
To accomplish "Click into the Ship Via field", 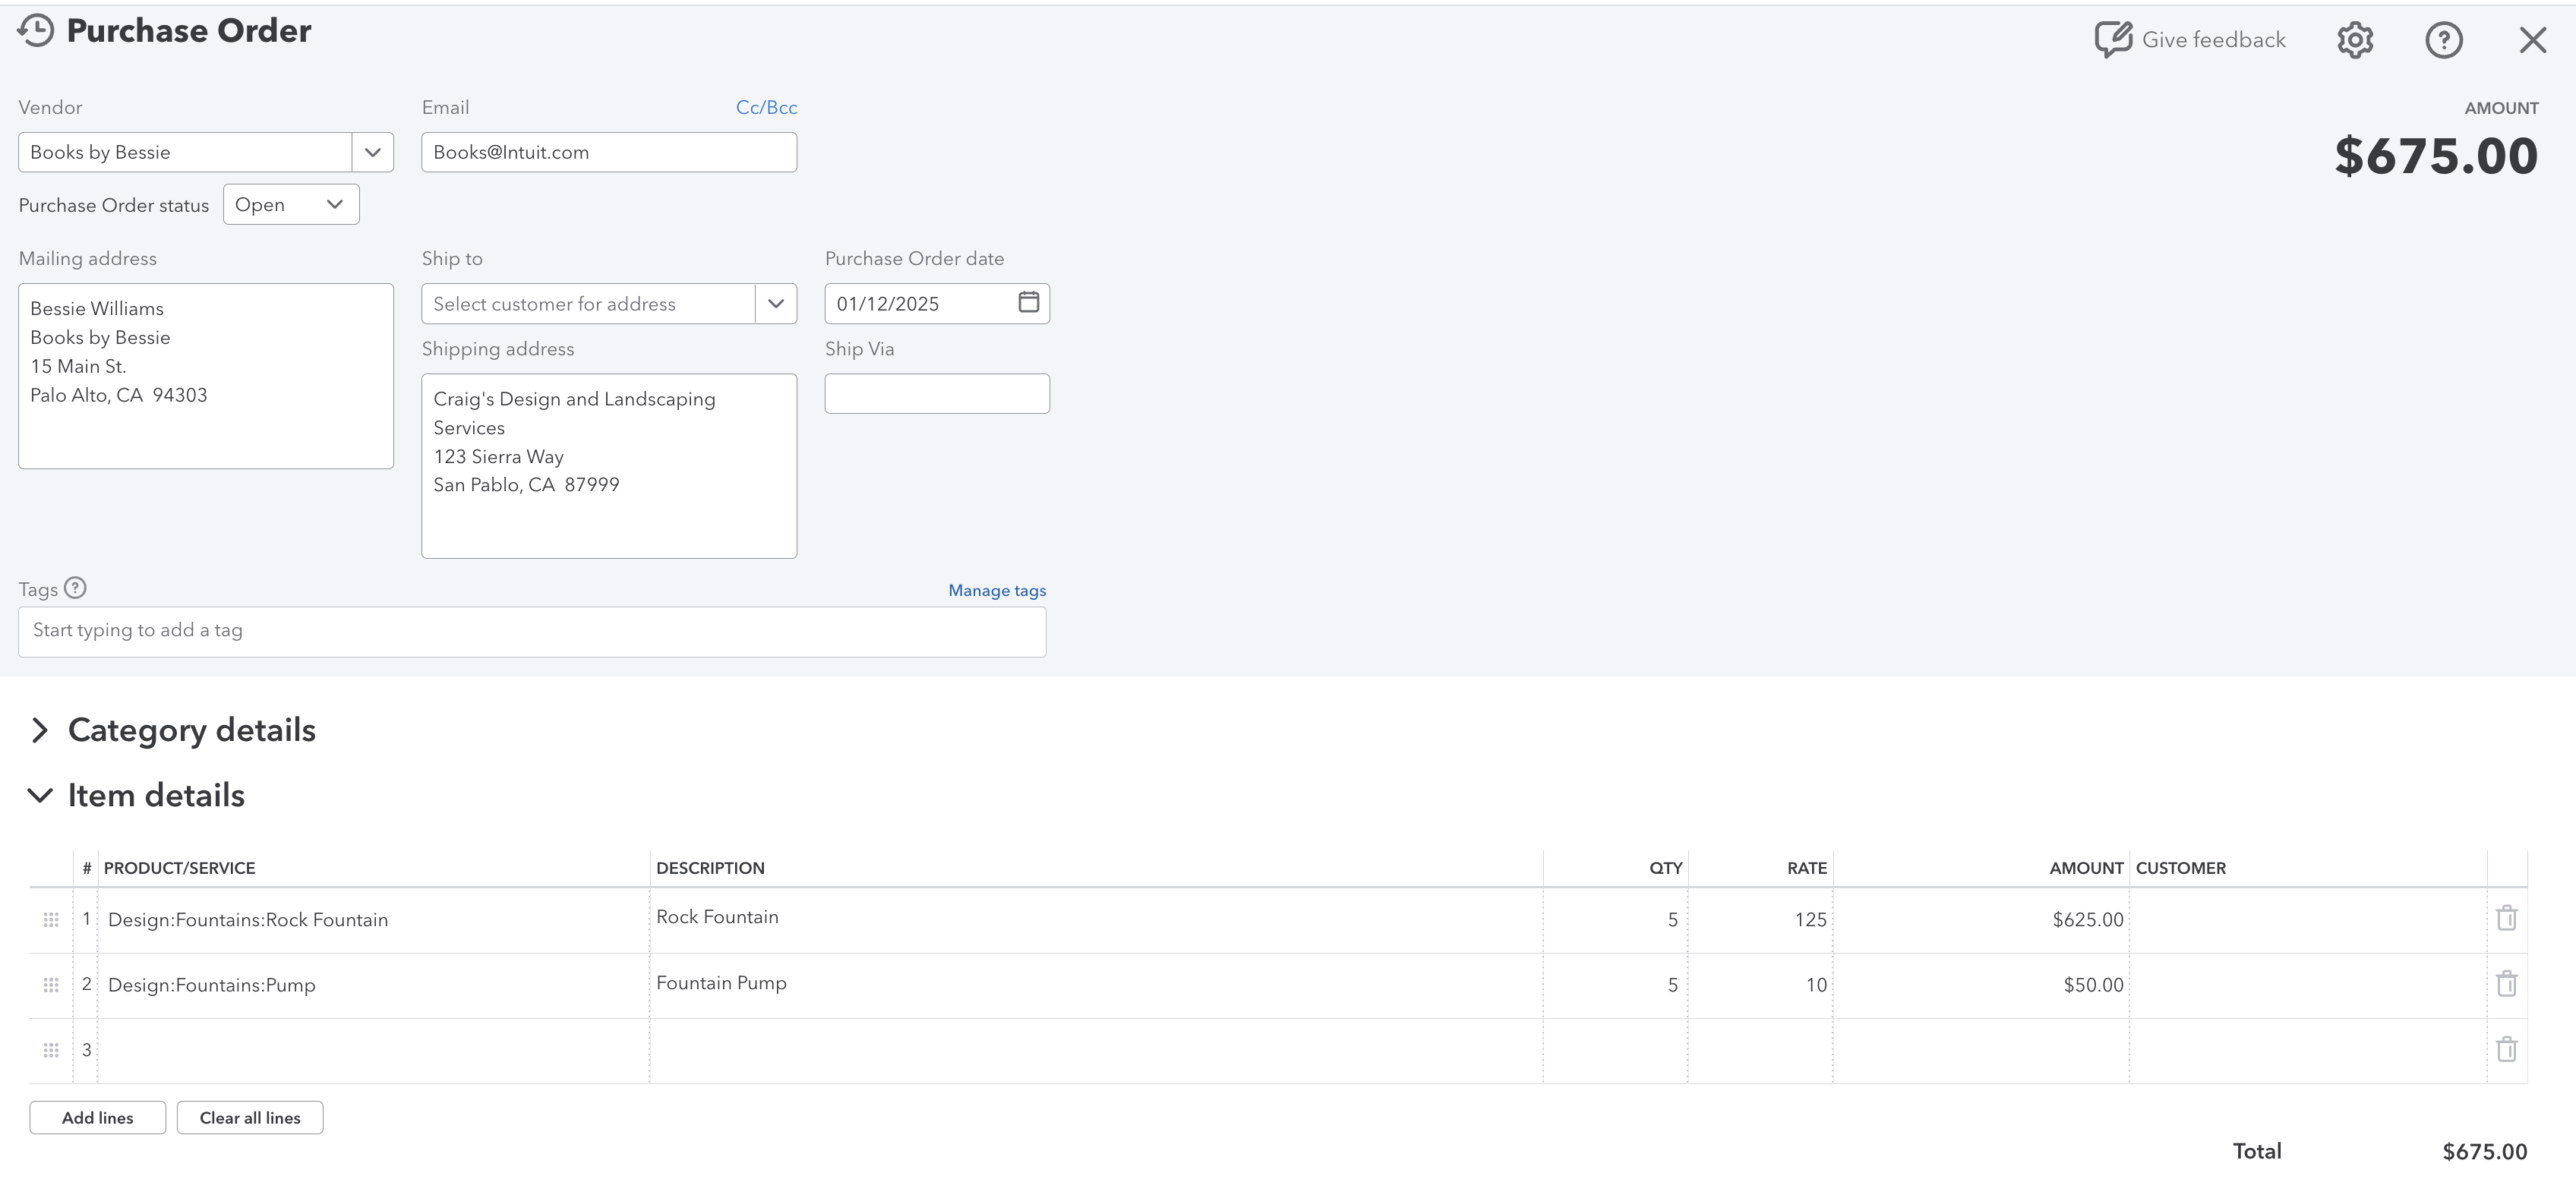I will click(x=937, y=394).
